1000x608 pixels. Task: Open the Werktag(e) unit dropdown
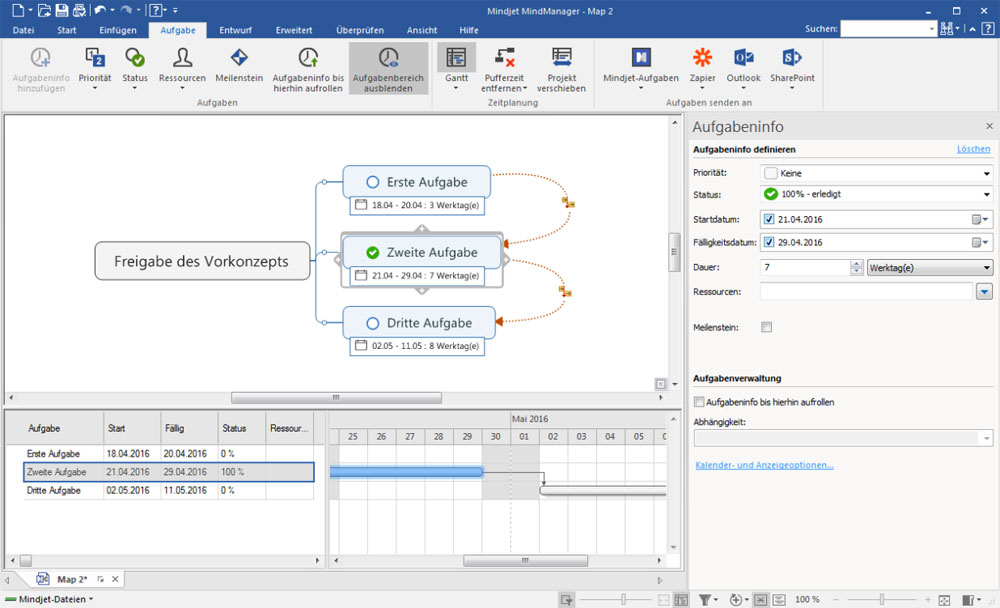(x=986, y=268)
